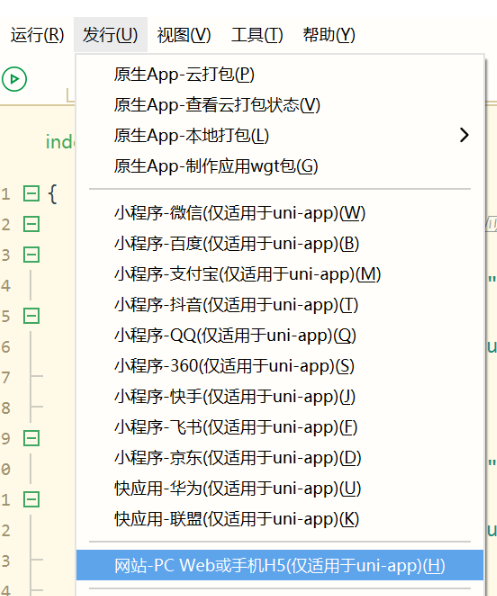Choose 小程序-QQ publish option

pyautogui.click(x=280, y=335)
